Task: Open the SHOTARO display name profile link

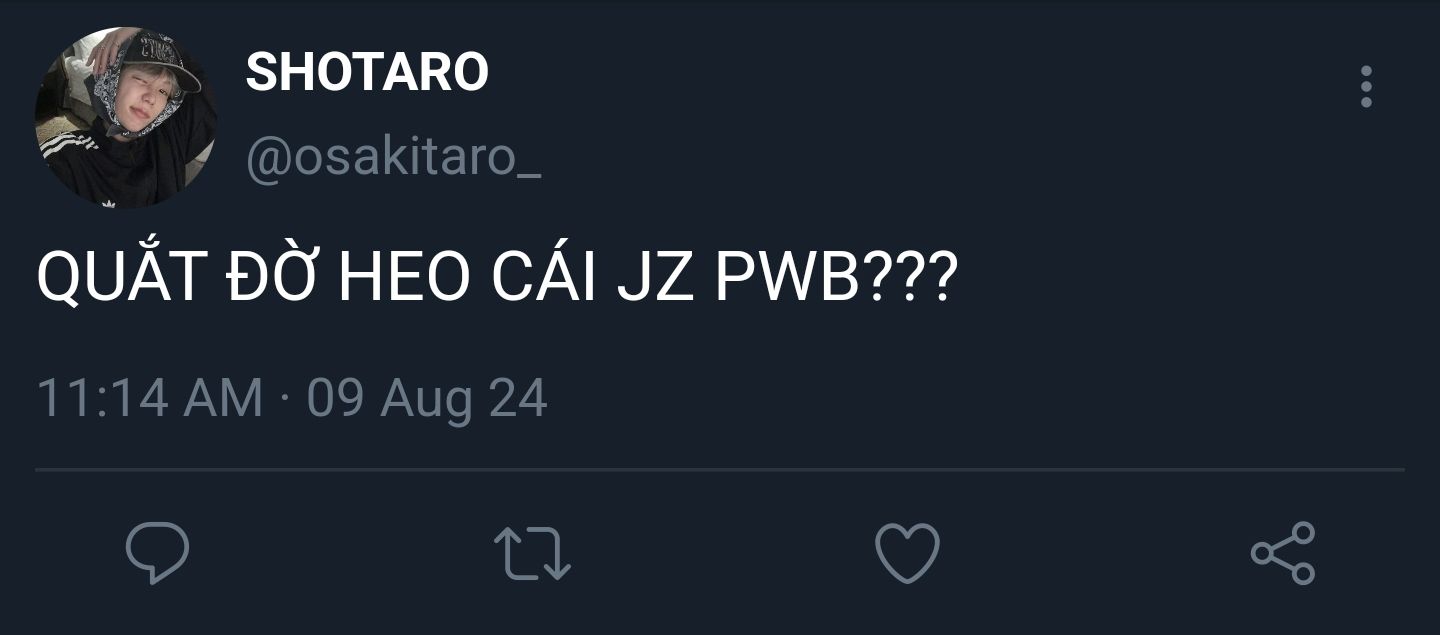Action: 367,72
